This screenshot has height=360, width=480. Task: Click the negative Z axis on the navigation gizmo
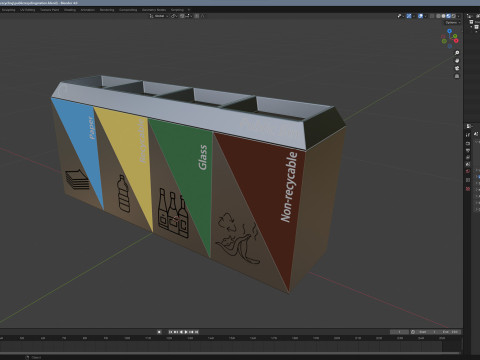tap(450, 46)
